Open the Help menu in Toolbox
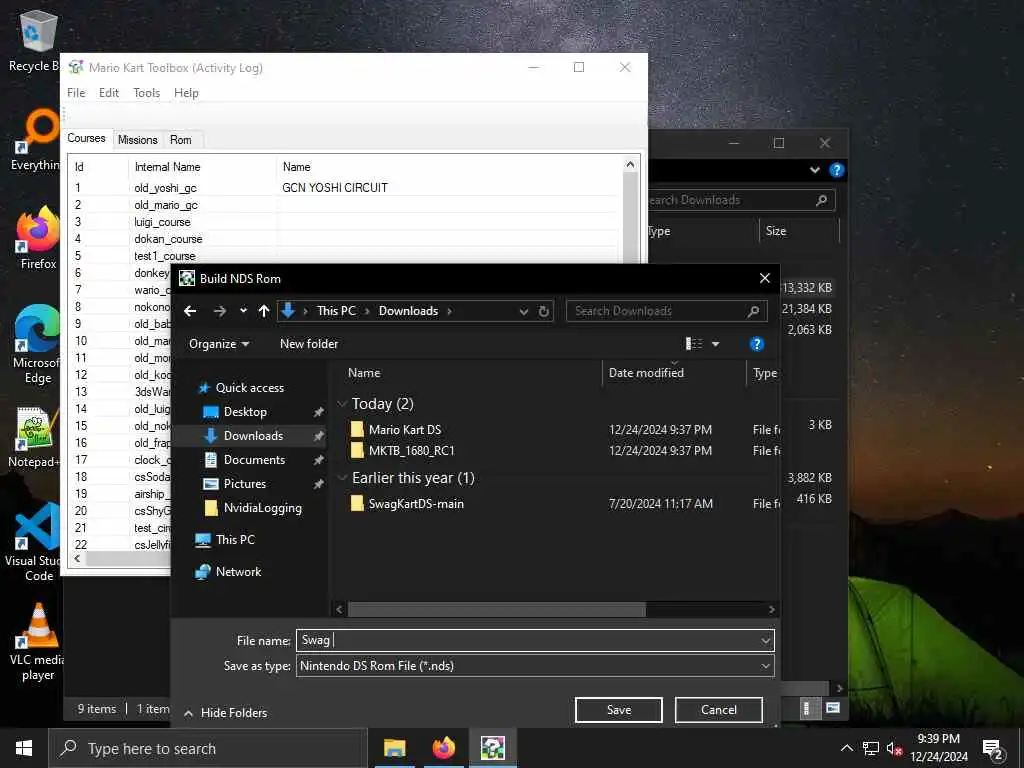Screen dimensions: 1024x768 click(186, 93)
